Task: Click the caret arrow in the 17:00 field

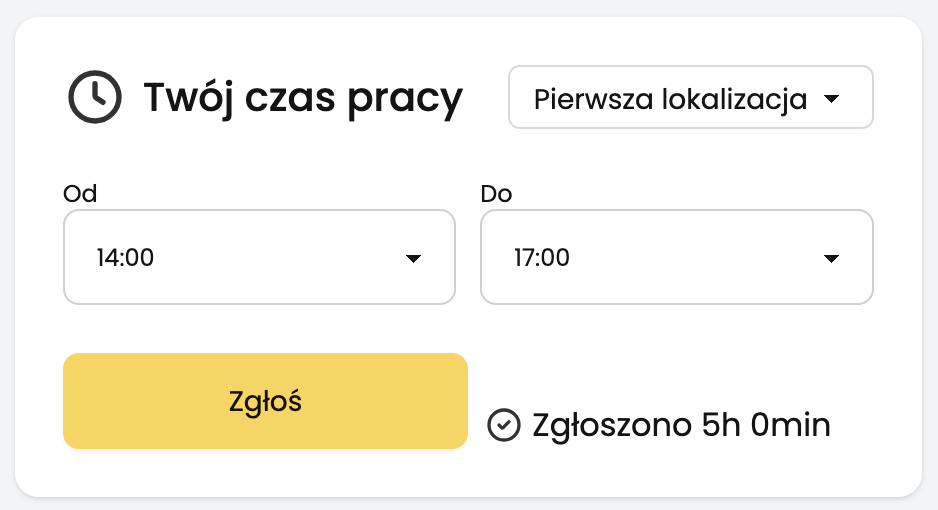Action: point(831,258)
